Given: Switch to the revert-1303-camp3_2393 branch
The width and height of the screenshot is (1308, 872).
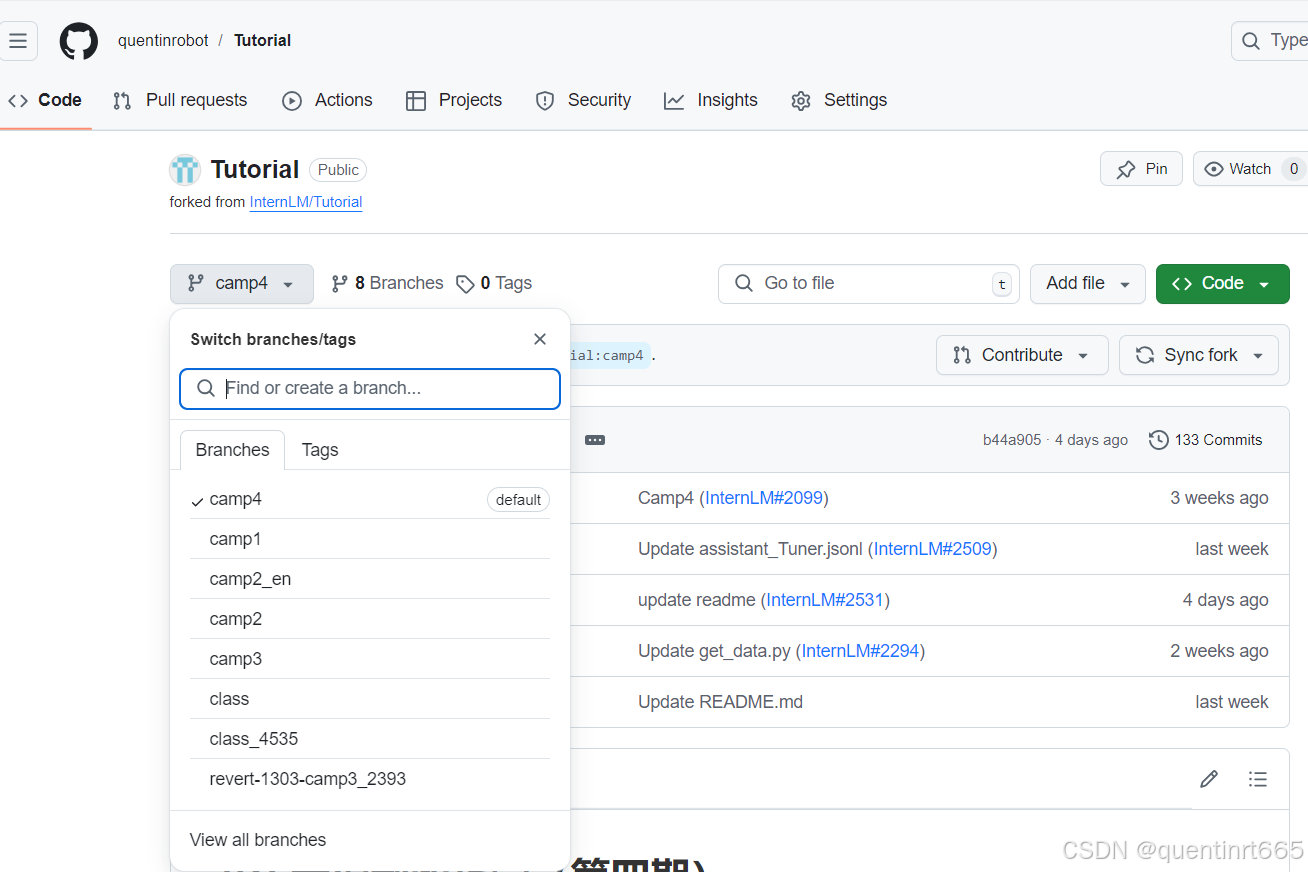Looking at the screenshot, I should pyautogui.click(x=370, y=779).
